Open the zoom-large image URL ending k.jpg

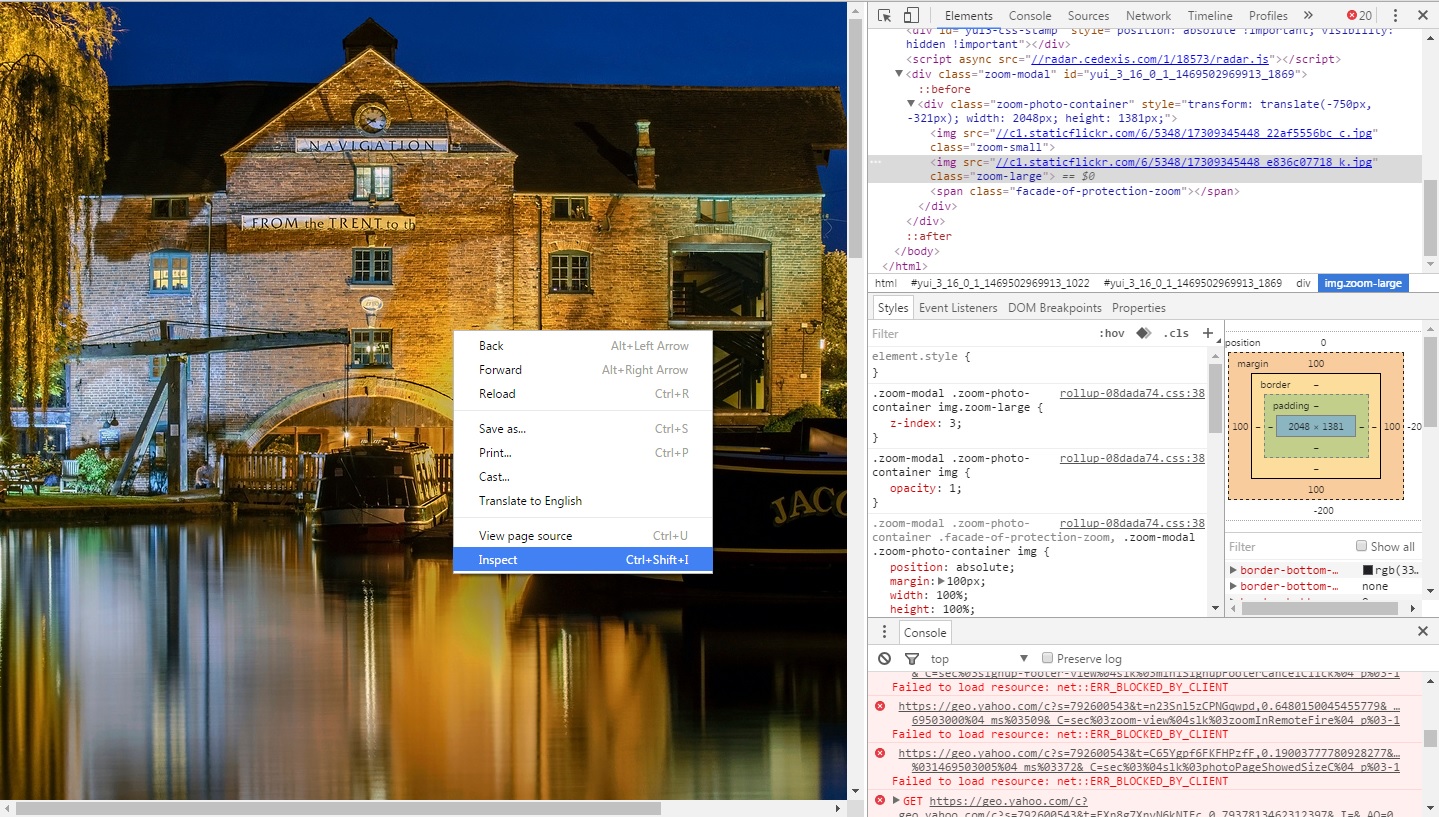1184,162
